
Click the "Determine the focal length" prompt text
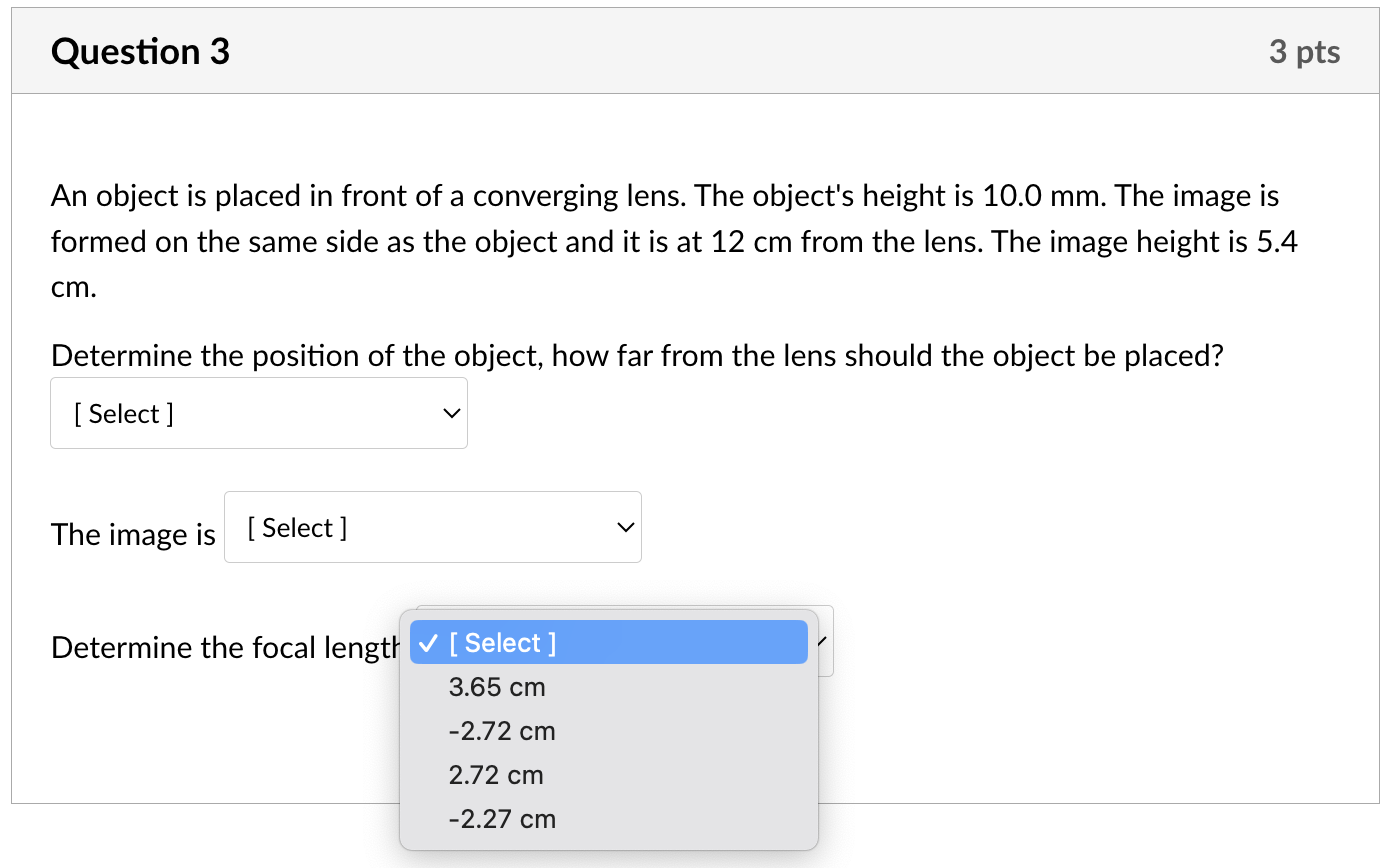click(222, 647)
